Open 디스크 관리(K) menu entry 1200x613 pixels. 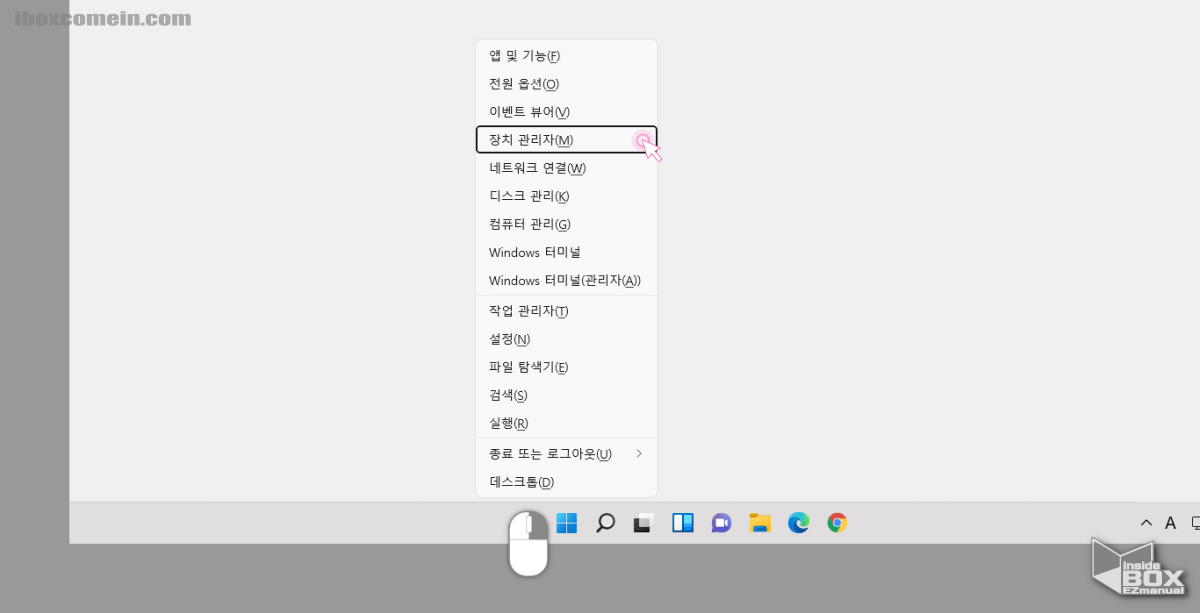click(566, 196)
